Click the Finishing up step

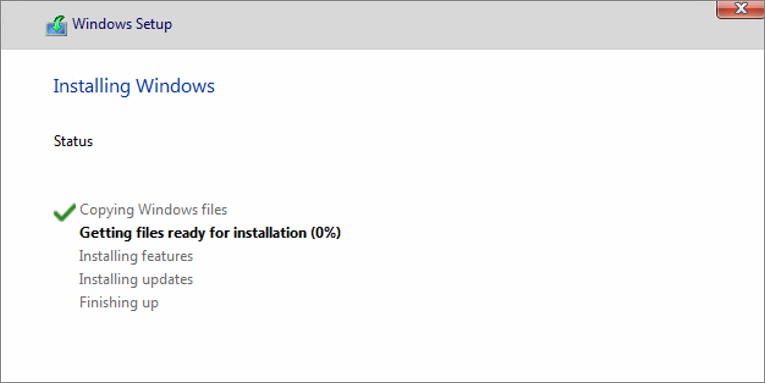(119, 302)
